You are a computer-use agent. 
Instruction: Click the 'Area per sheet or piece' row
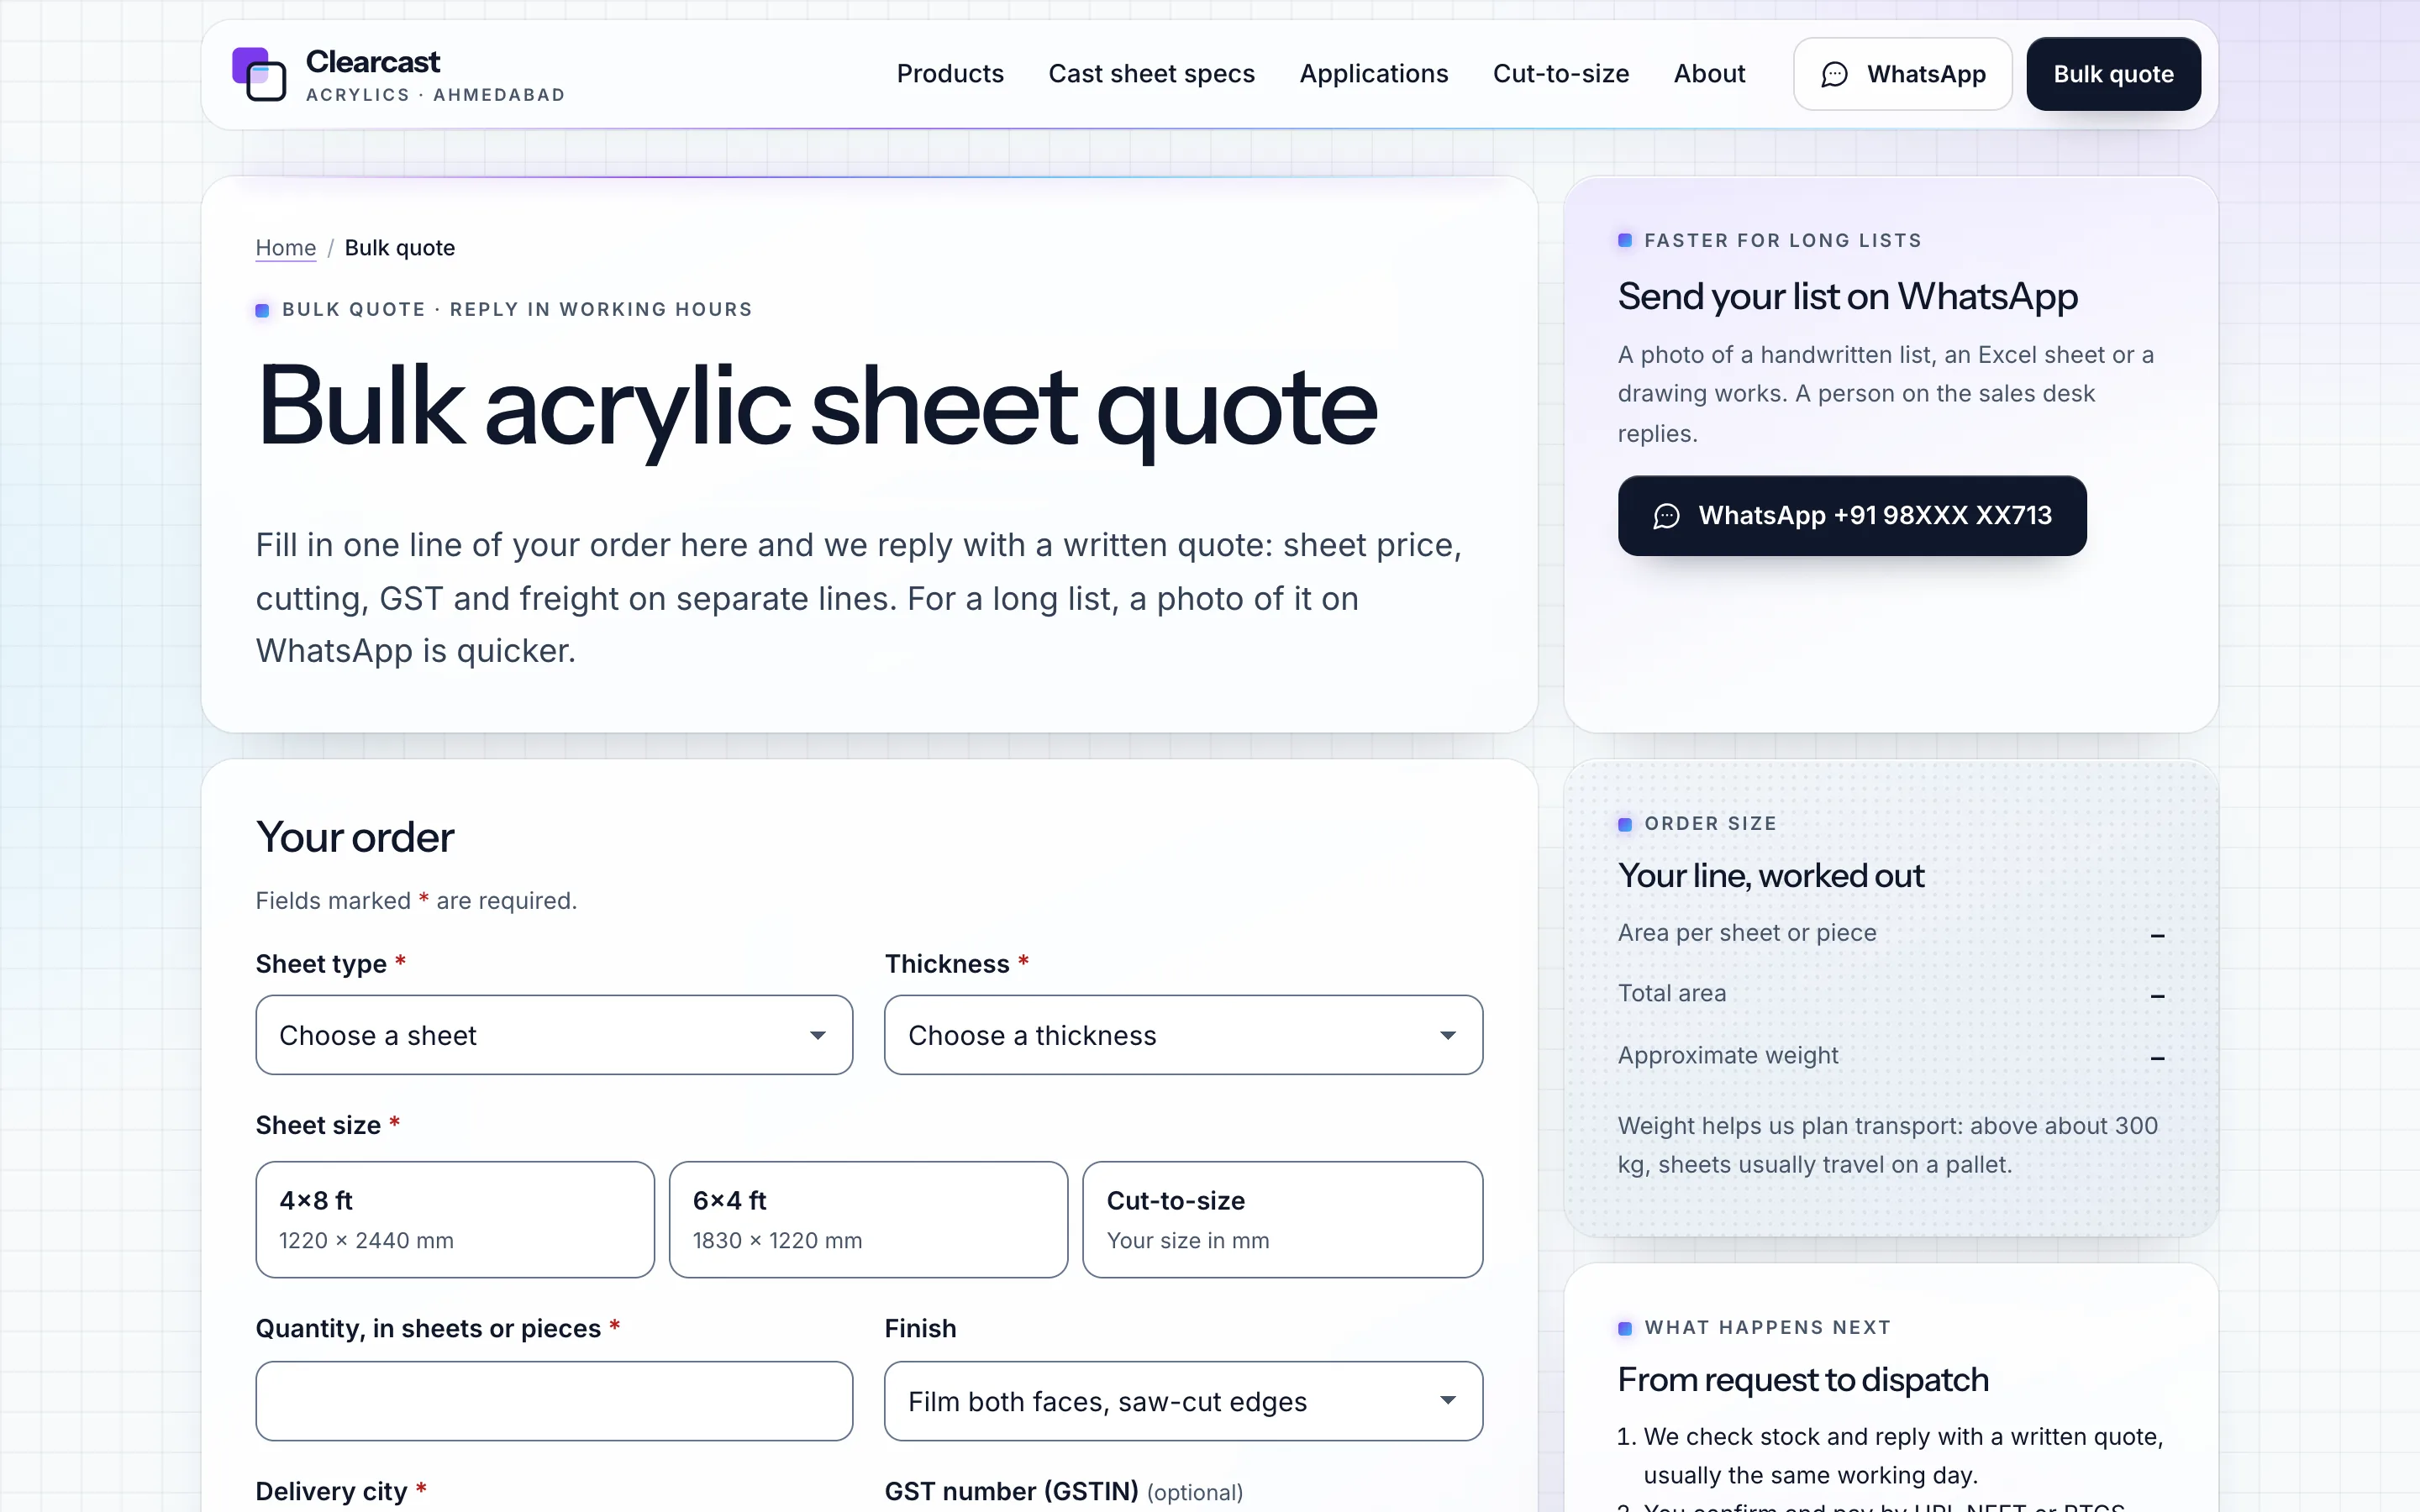1891,933
